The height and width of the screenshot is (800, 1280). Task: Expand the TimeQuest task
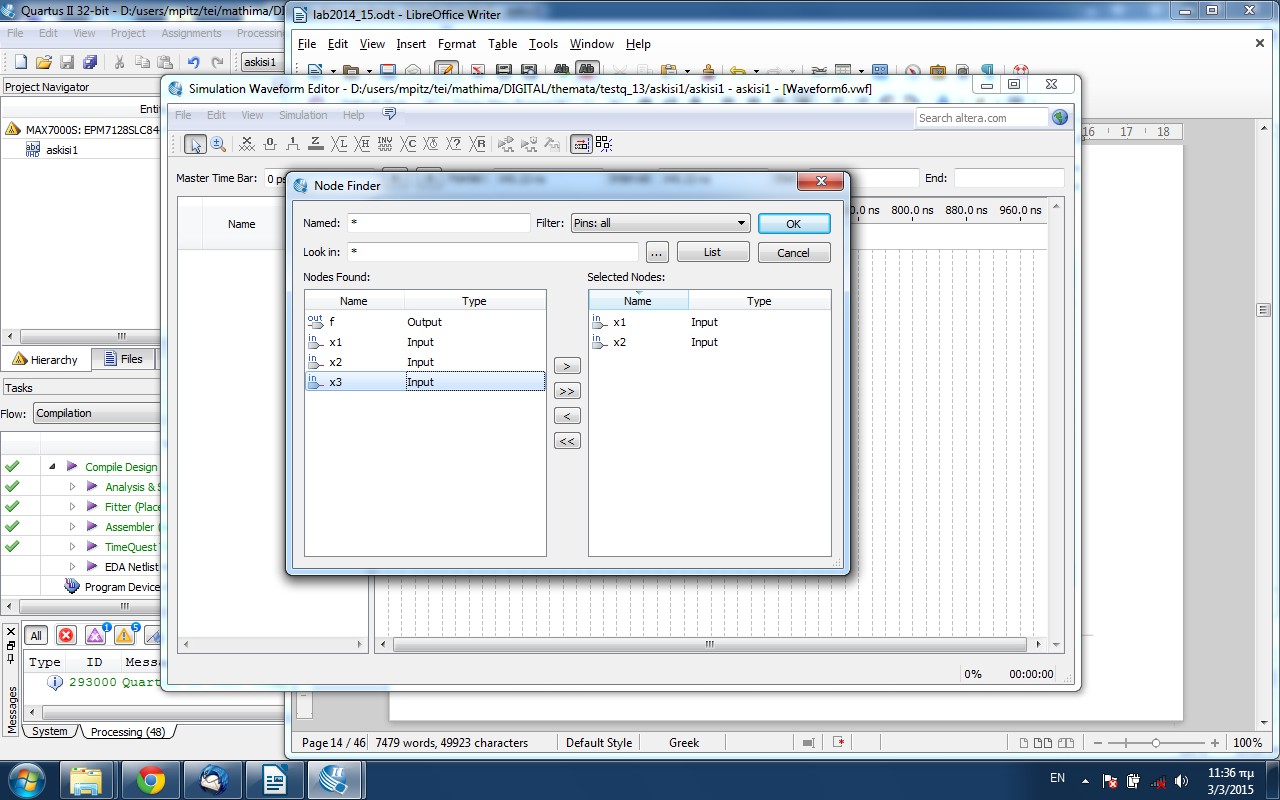click(x=72, y=546)
